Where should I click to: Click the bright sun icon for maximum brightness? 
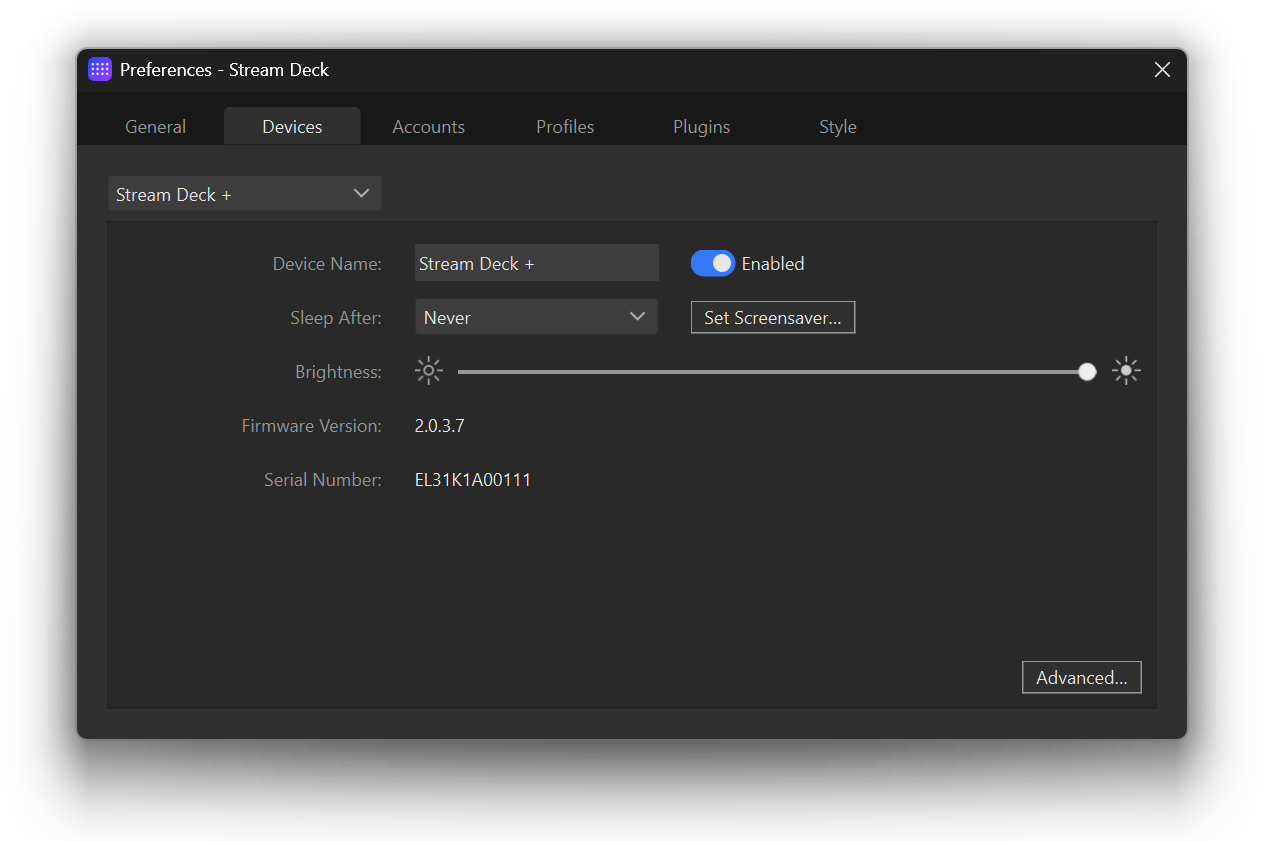tap(1126, 372)
